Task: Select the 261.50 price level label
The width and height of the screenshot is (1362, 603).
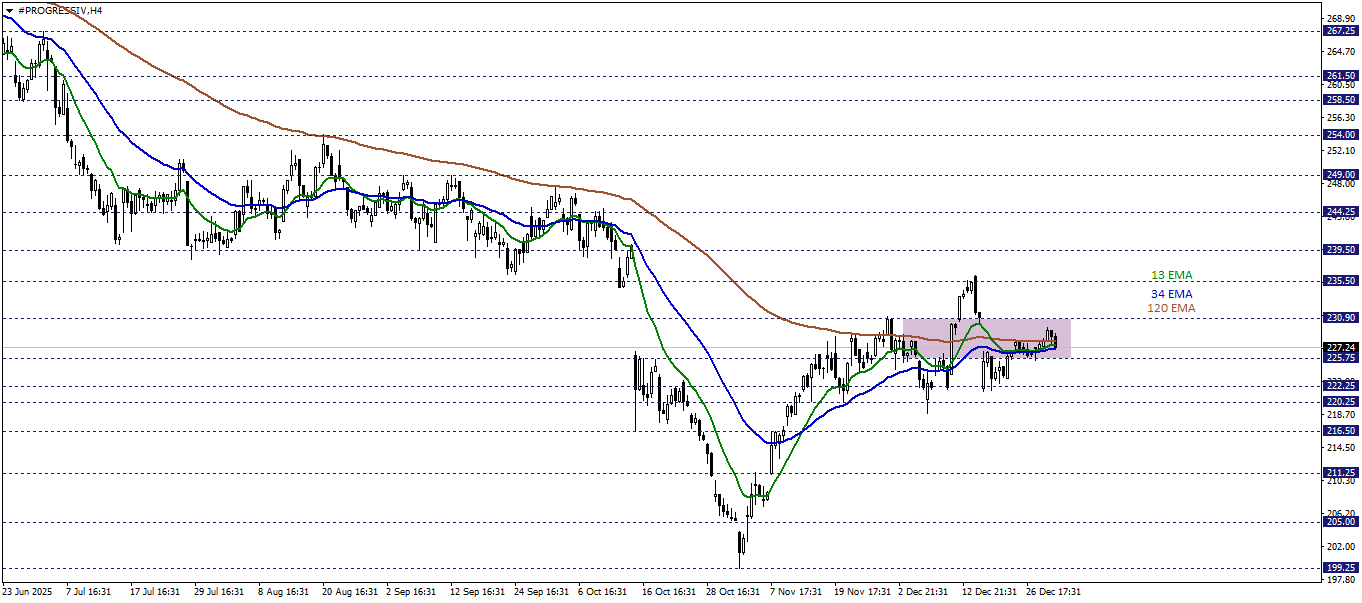Action: [1339, 76]
